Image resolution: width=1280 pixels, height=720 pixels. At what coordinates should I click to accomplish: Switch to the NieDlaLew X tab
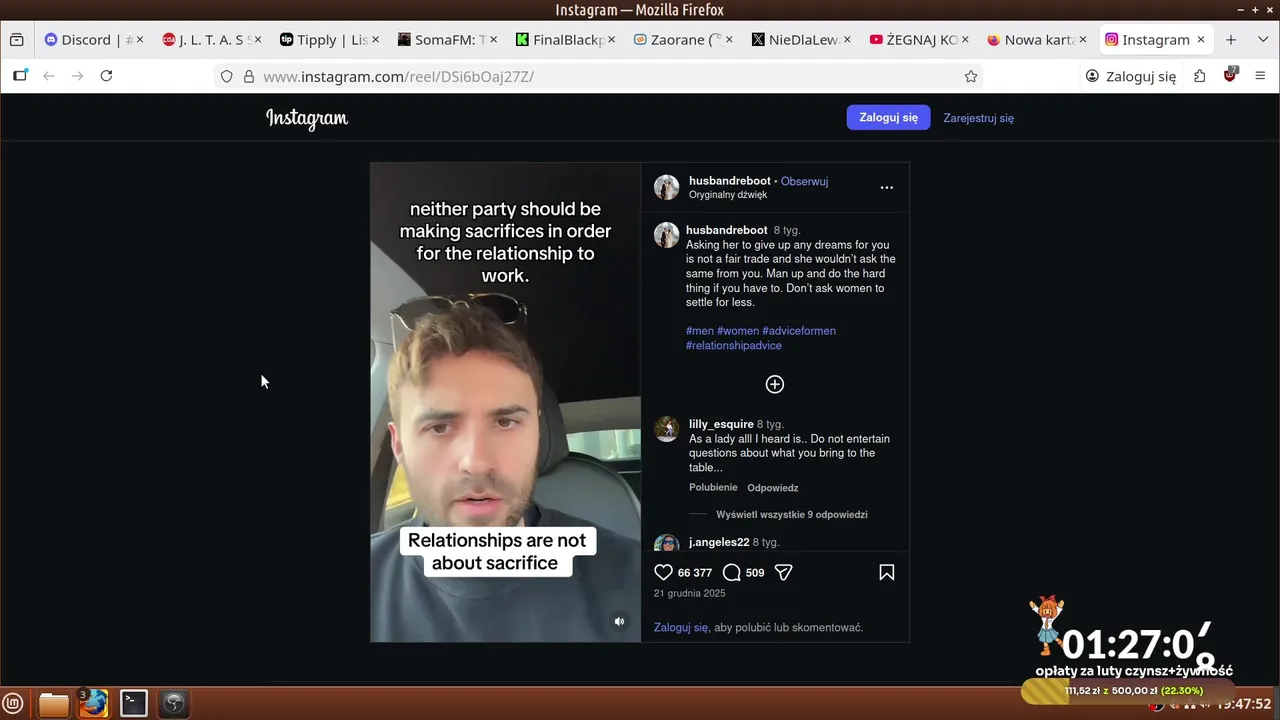[x=801, y=40]
